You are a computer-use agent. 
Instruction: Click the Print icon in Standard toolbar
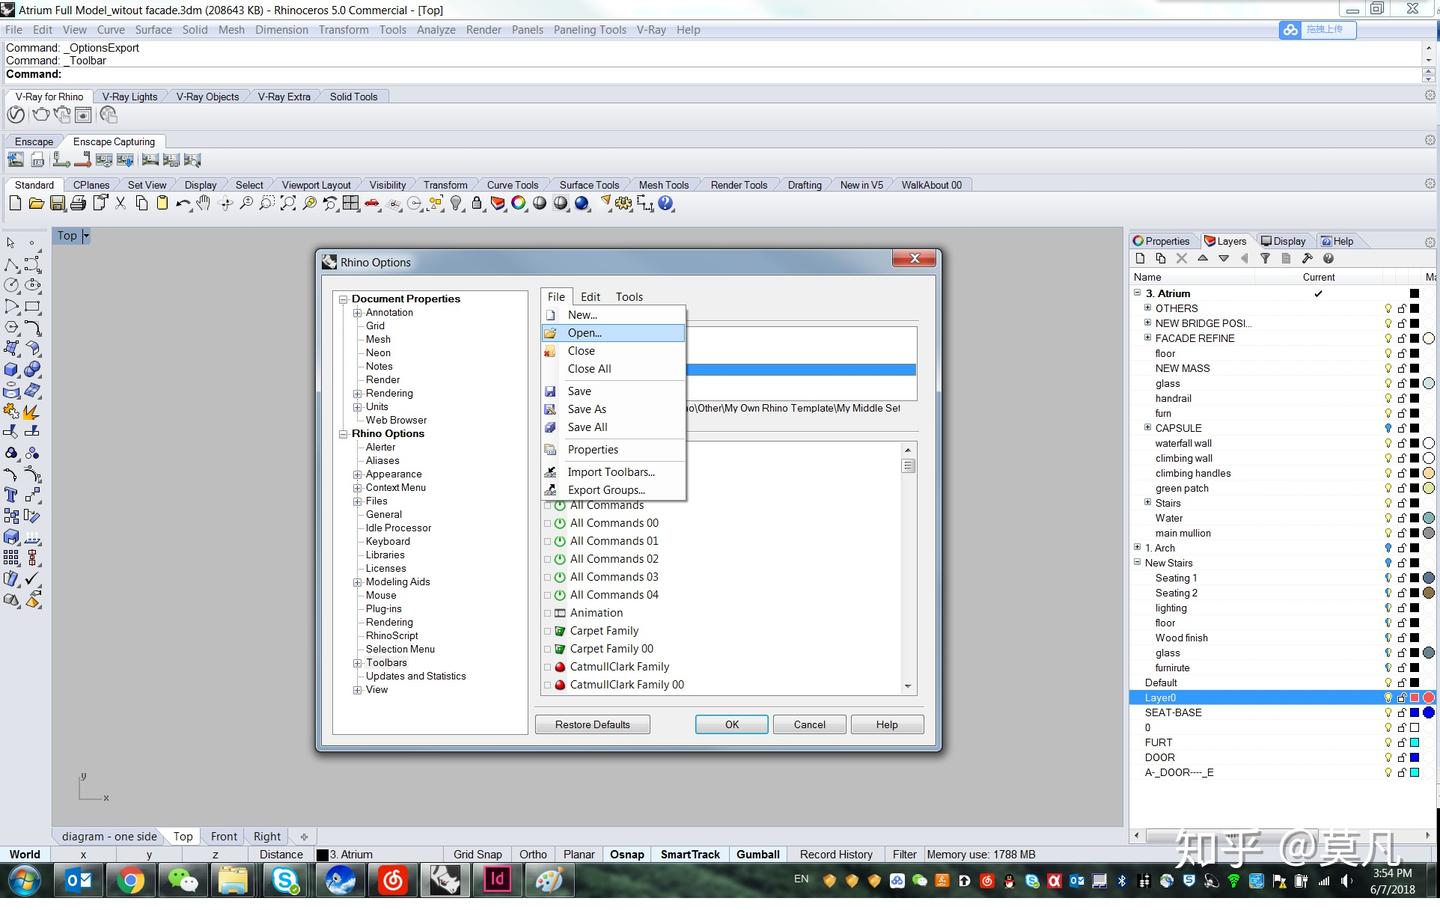point(78,203)
